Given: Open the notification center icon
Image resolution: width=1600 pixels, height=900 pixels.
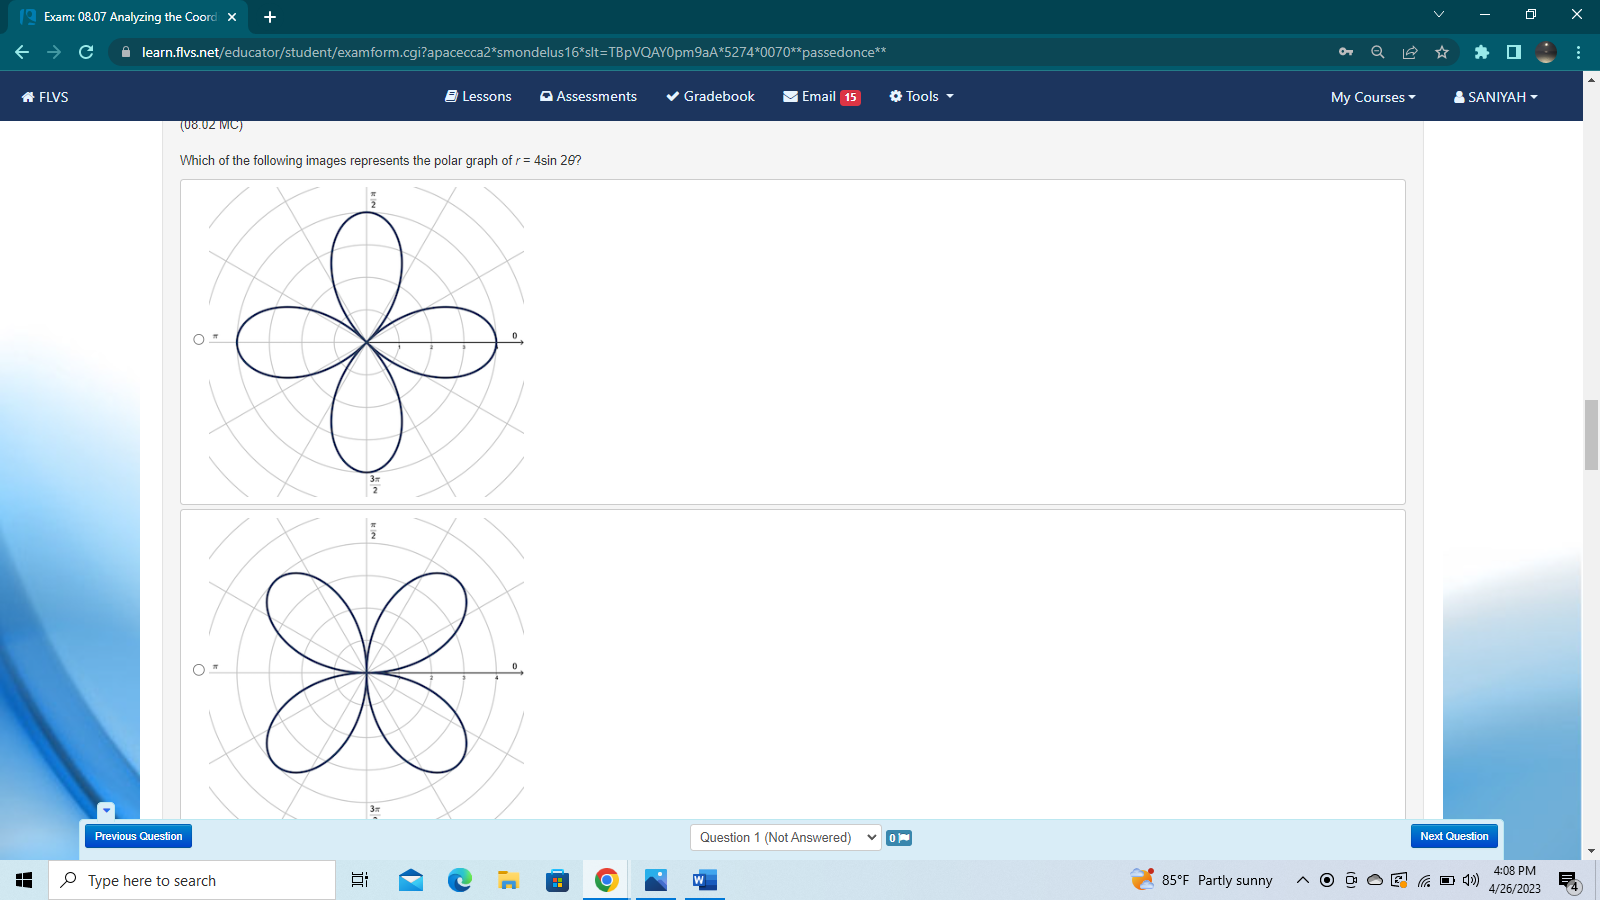Looking at the screenshot, I should pos(1569,881).
